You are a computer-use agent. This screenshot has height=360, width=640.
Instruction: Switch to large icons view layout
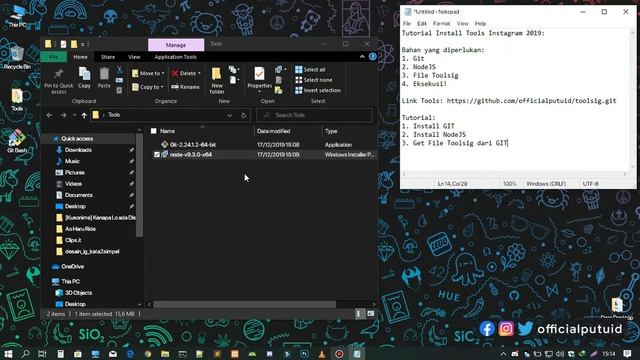coord(370,313)
